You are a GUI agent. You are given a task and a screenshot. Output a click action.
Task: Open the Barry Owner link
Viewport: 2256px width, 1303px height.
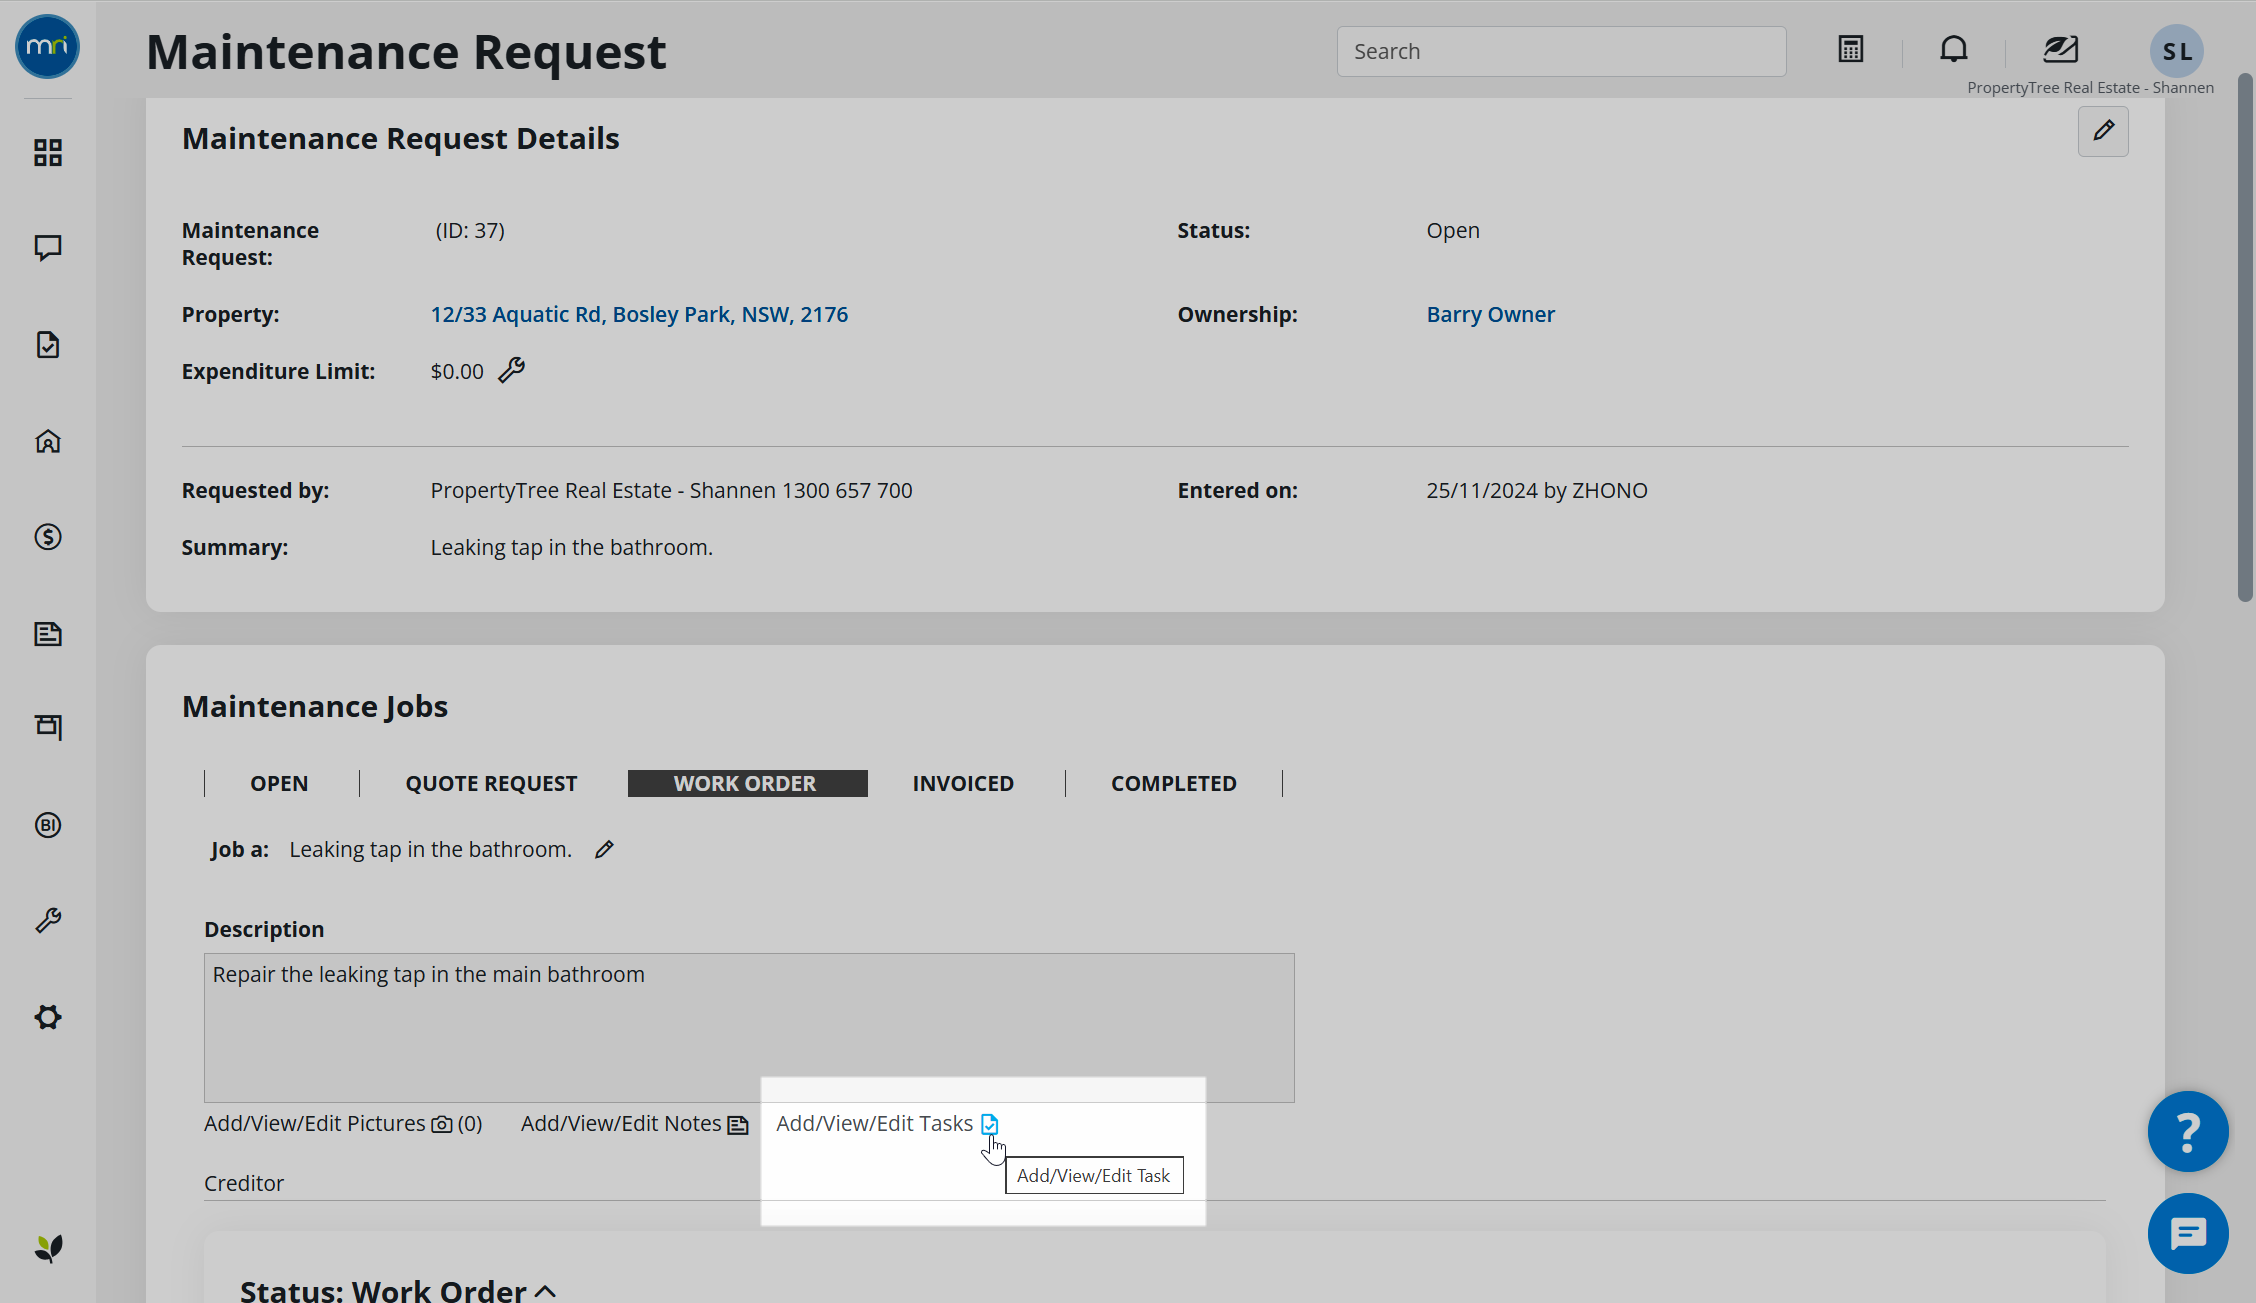[1490, 314]
